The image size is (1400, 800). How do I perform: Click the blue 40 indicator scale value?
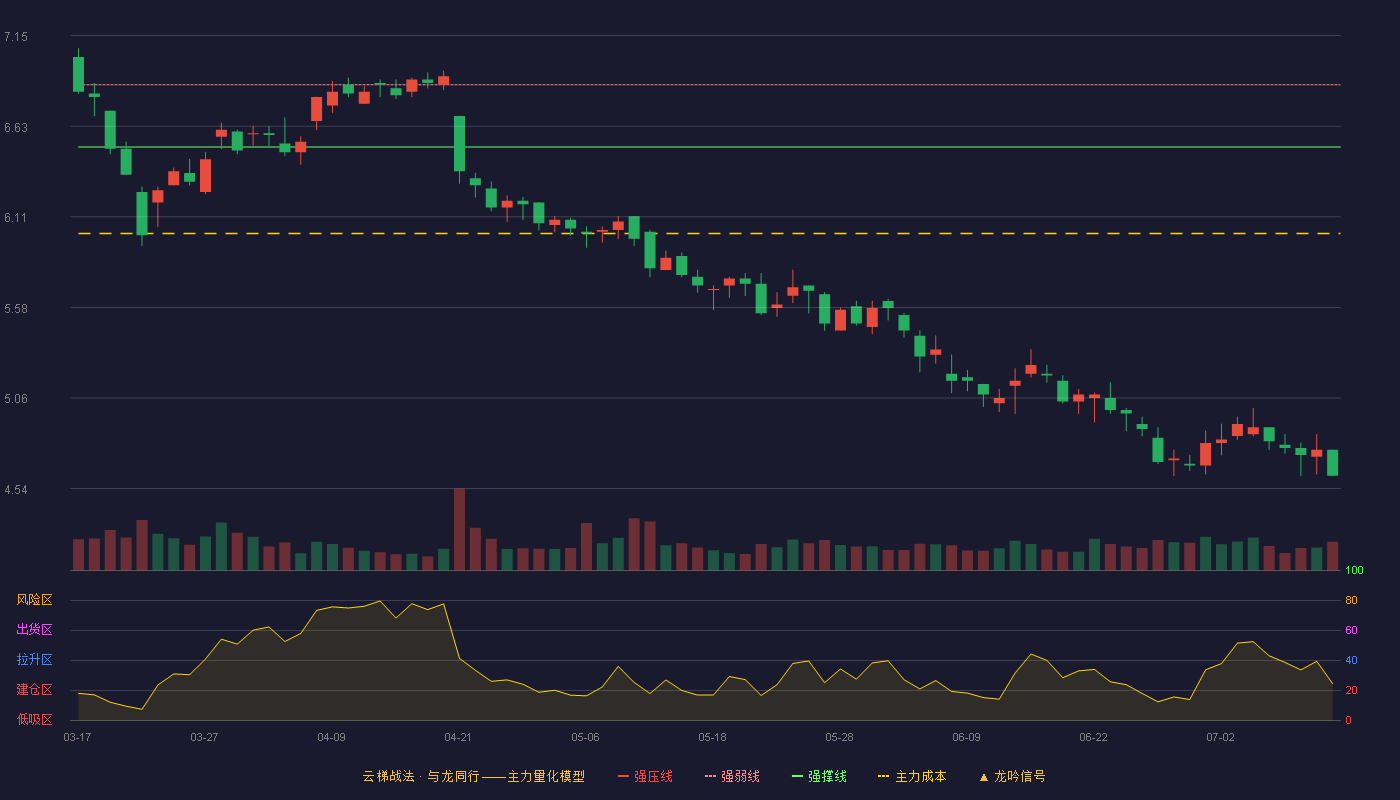tap(1351, 660)
